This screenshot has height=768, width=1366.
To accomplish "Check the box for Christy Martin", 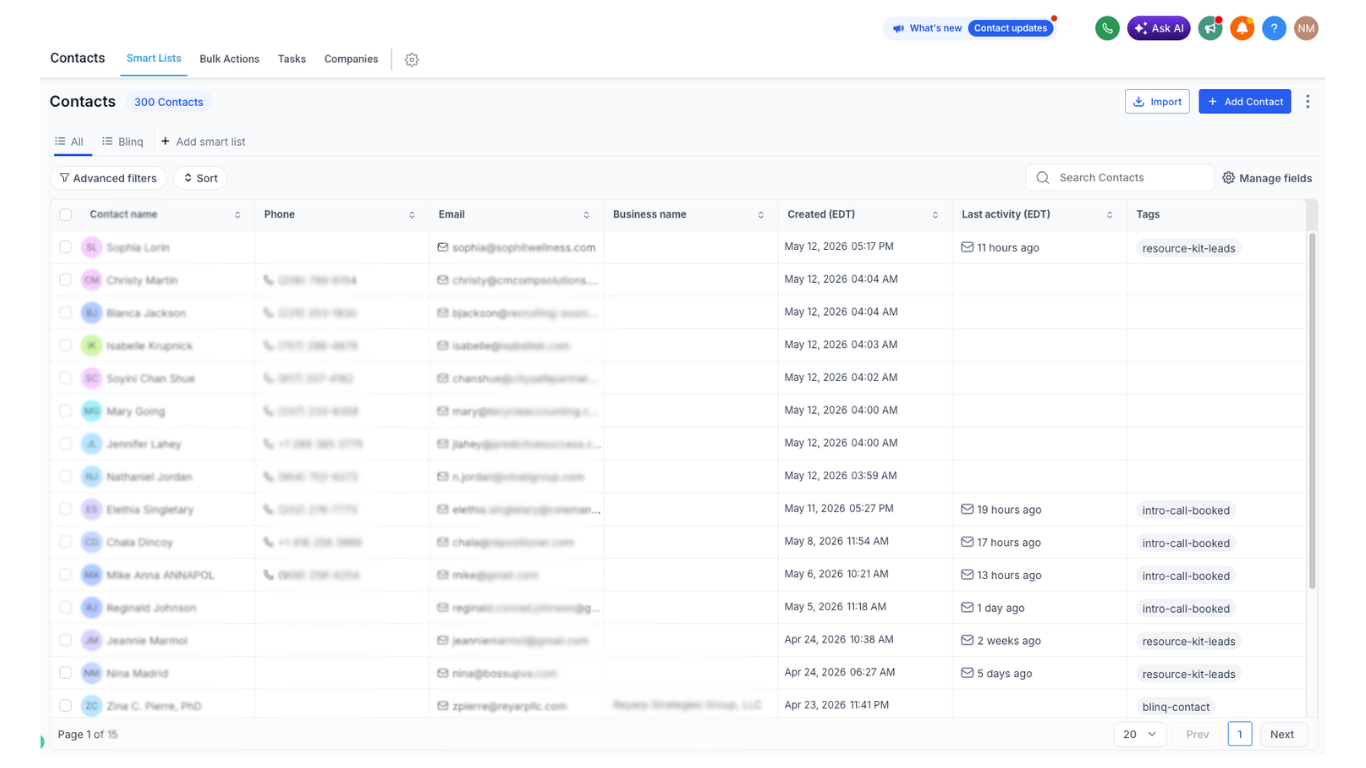I will coord(66,280).
